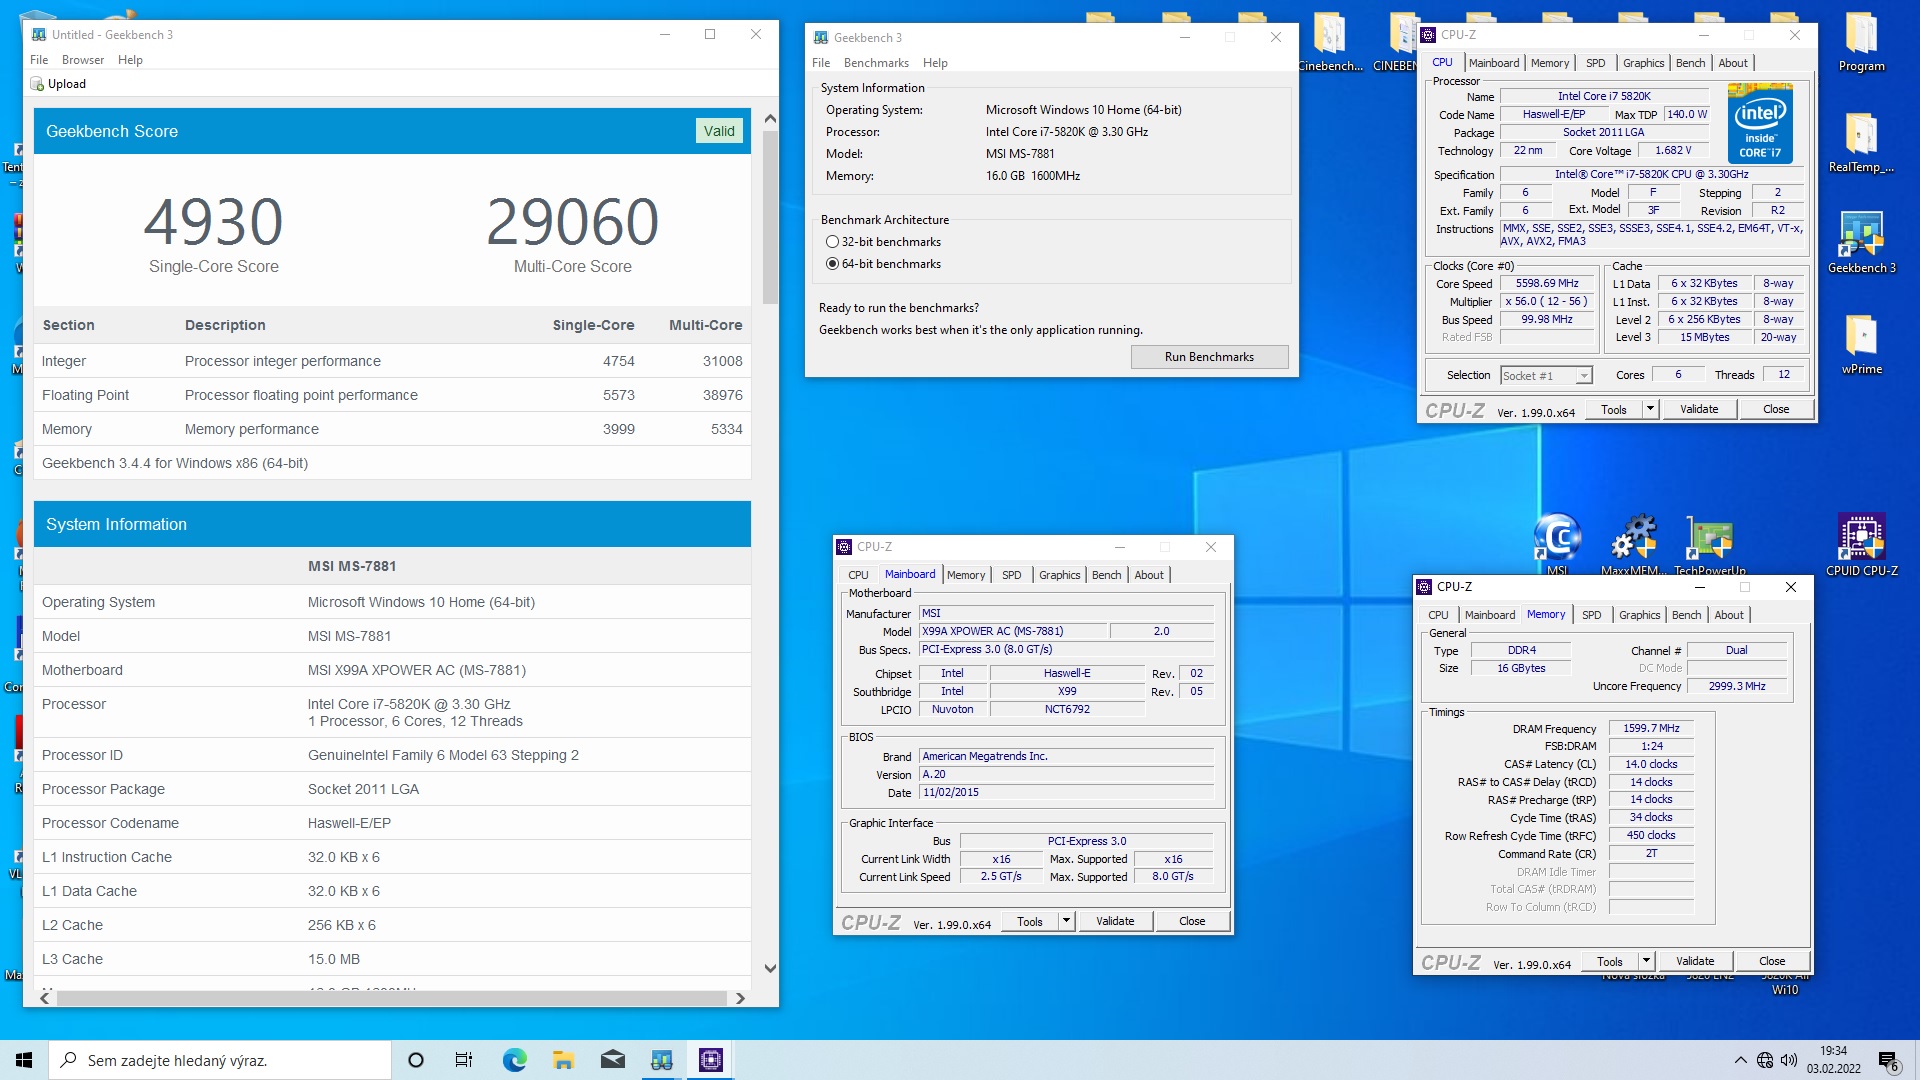Open Mail app from the taskbar
The height and width of the screenshot is (1080, 1920).
[x=612, y=1060]
